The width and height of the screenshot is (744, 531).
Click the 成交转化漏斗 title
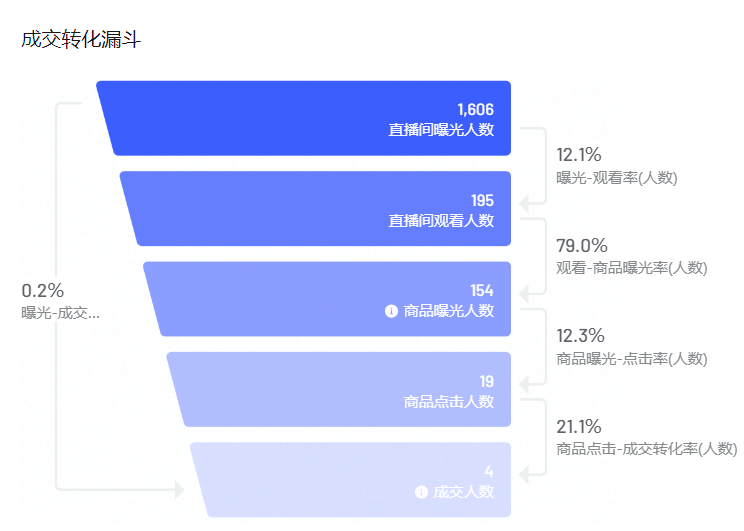tap(81, 41)
